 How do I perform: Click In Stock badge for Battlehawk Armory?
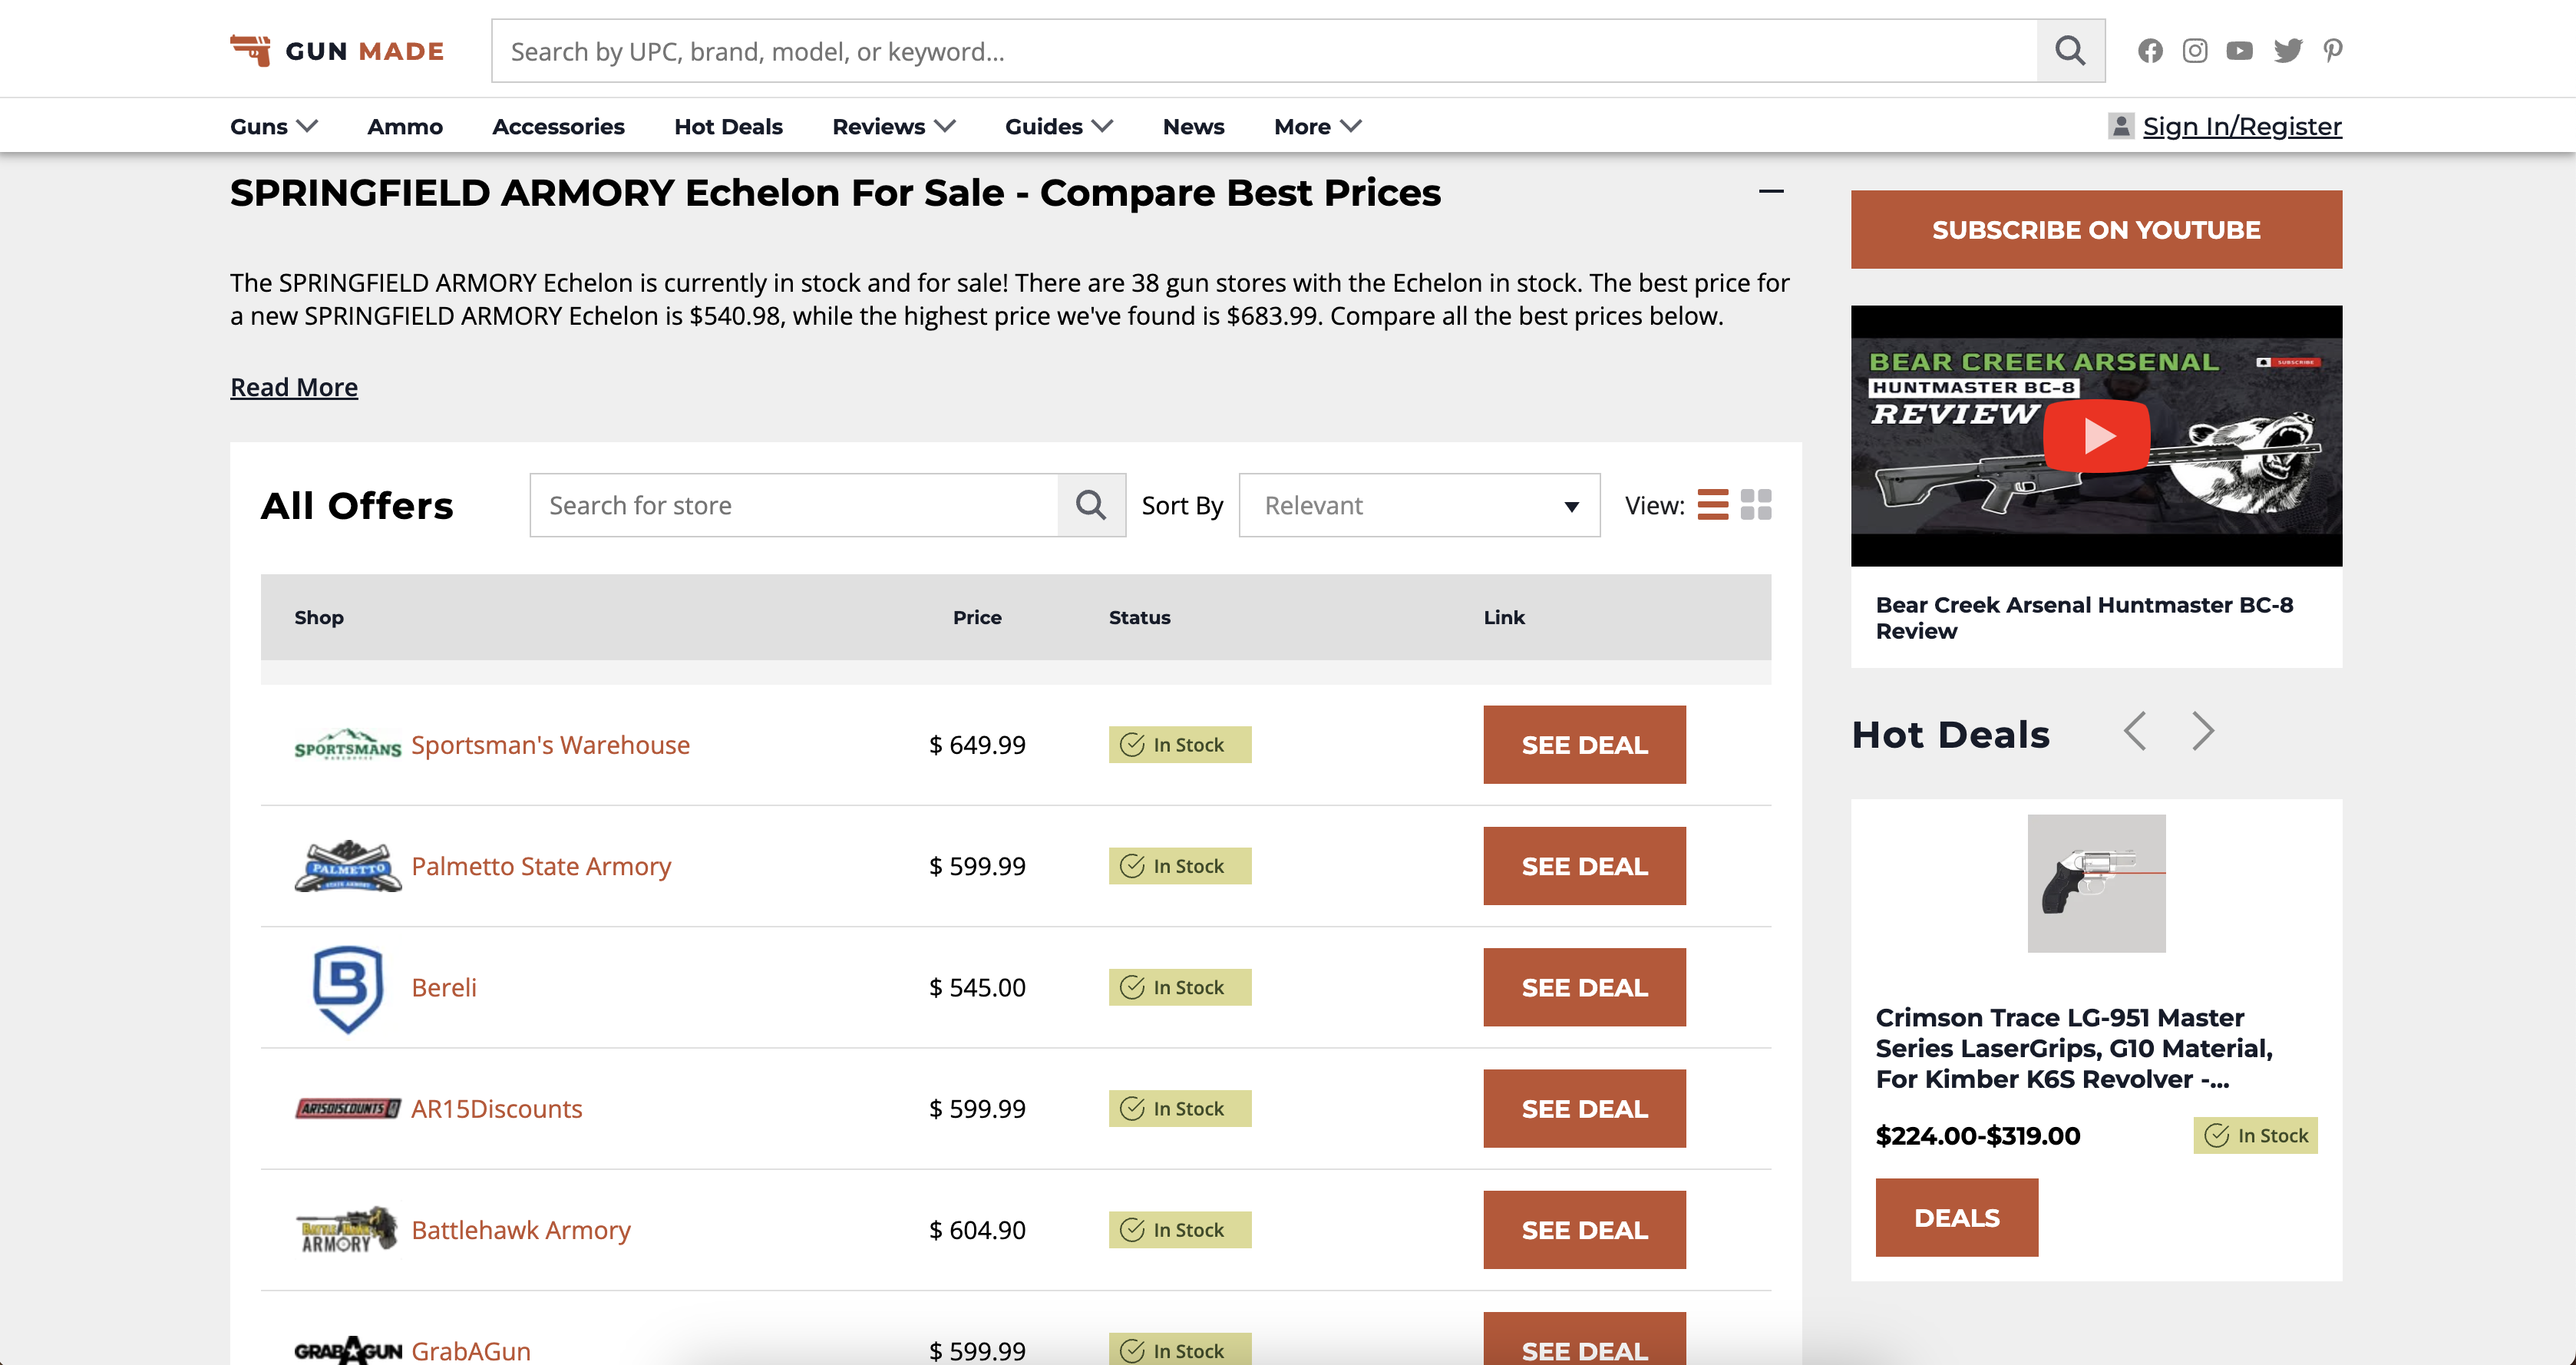(1180, 1230)
